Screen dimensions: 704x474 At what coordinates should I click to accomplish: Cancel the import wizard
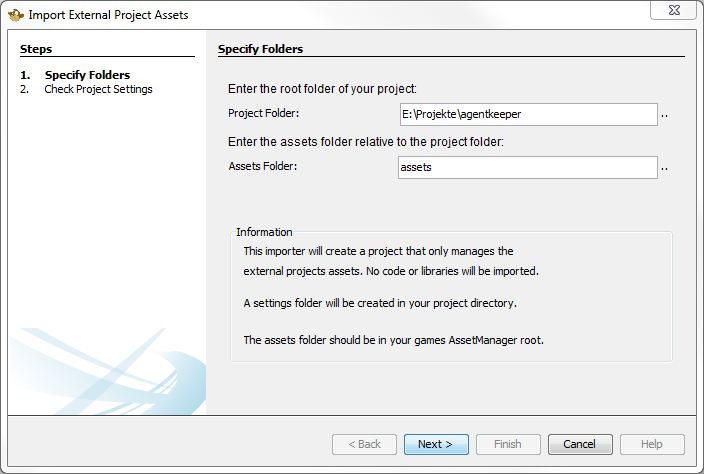pyautogui.click(x=579, y=444)
